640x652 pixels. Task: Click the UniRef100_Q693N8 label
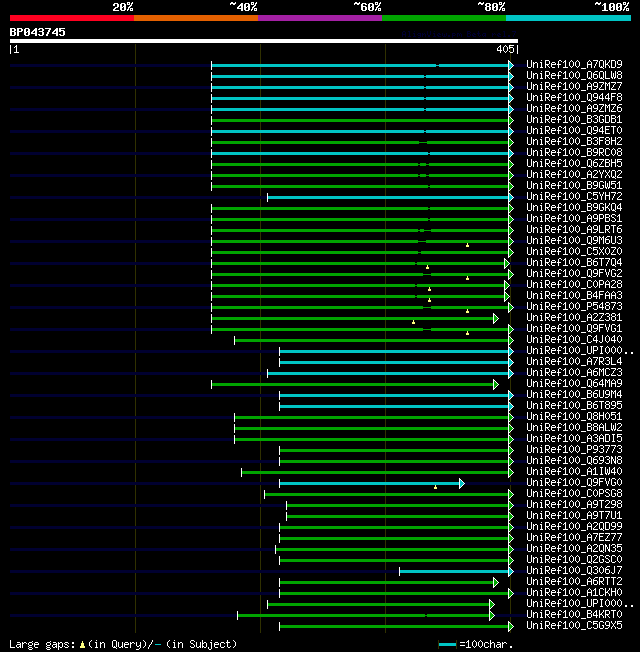coord(574,461)
